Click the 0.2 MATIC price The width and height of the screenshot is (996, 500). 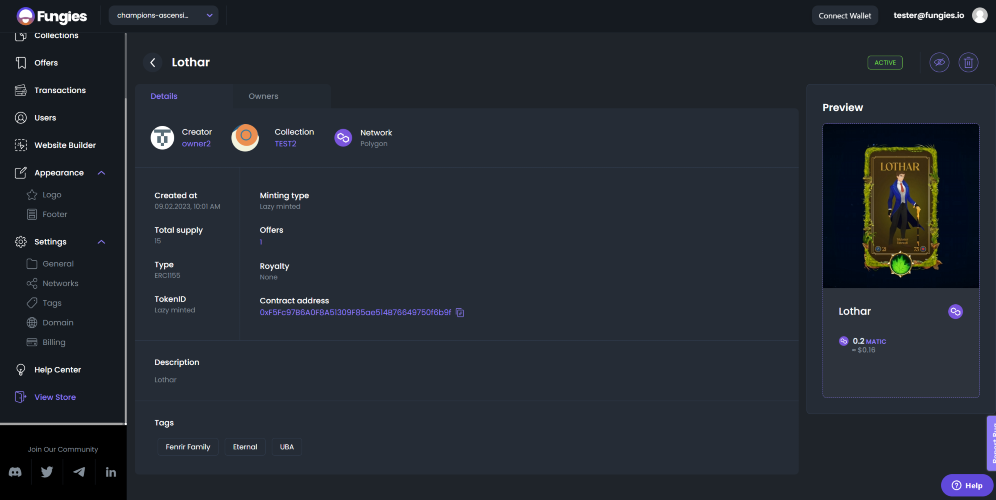pyautogui.click(x=869, y=341)
